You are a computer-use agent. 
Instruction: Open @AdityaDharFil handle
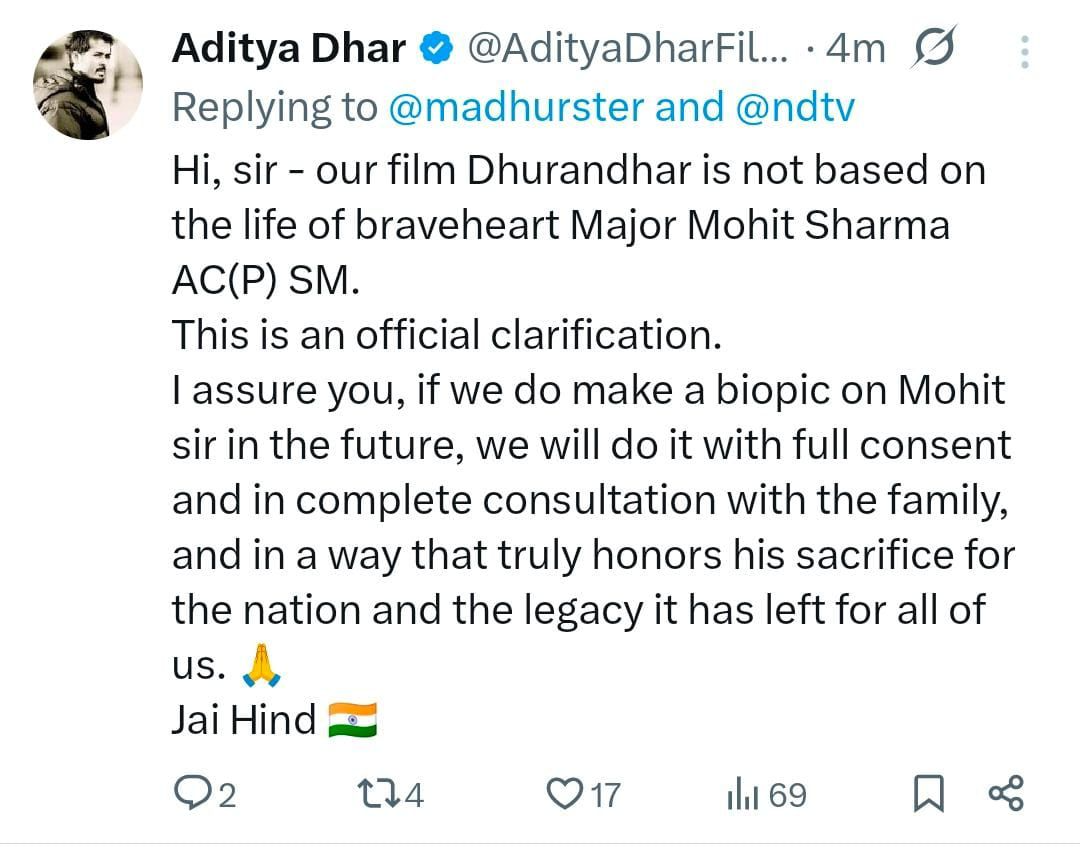coord(620,45)
